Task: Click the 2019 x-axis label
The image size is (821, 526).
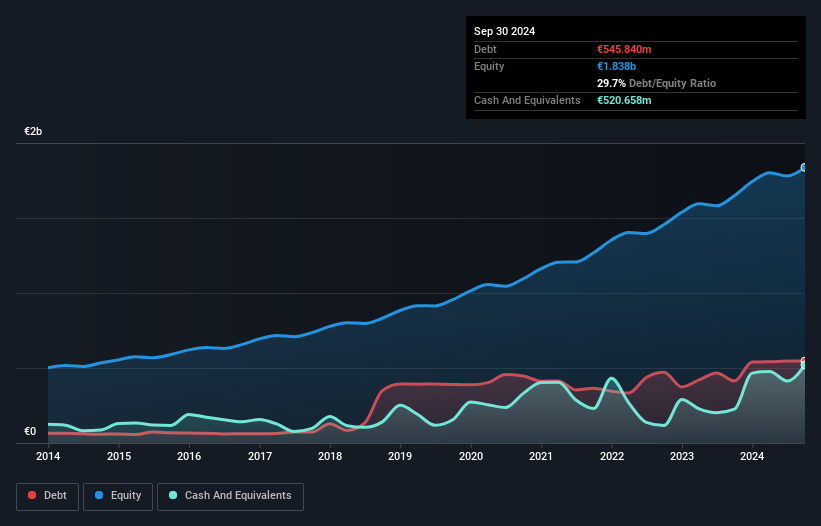Action: [400, 456]
